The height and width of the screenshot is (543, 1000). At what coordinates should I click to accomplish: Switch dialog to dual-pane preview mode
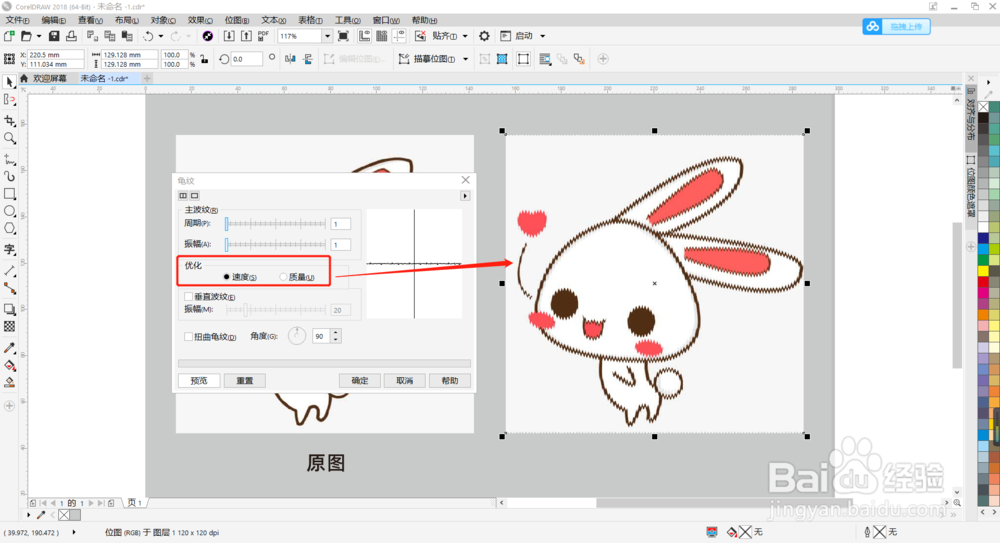pyautogui.click(x=183, y=196)
